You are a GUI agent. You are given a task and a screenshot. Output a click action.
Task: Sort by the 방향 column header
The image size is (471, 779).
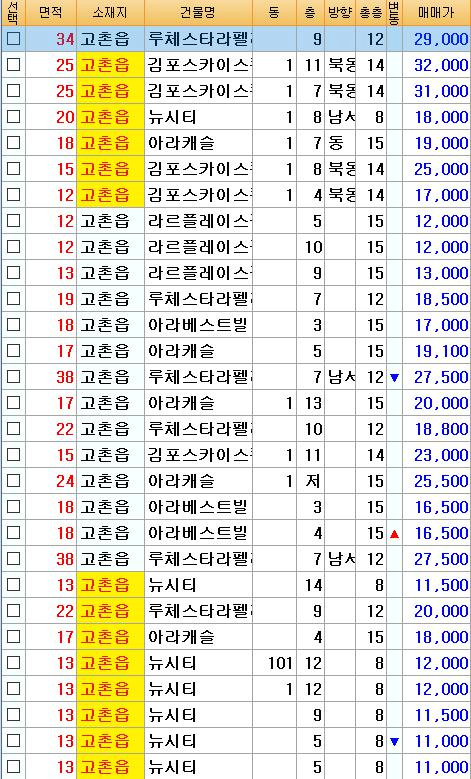point(341,13)
